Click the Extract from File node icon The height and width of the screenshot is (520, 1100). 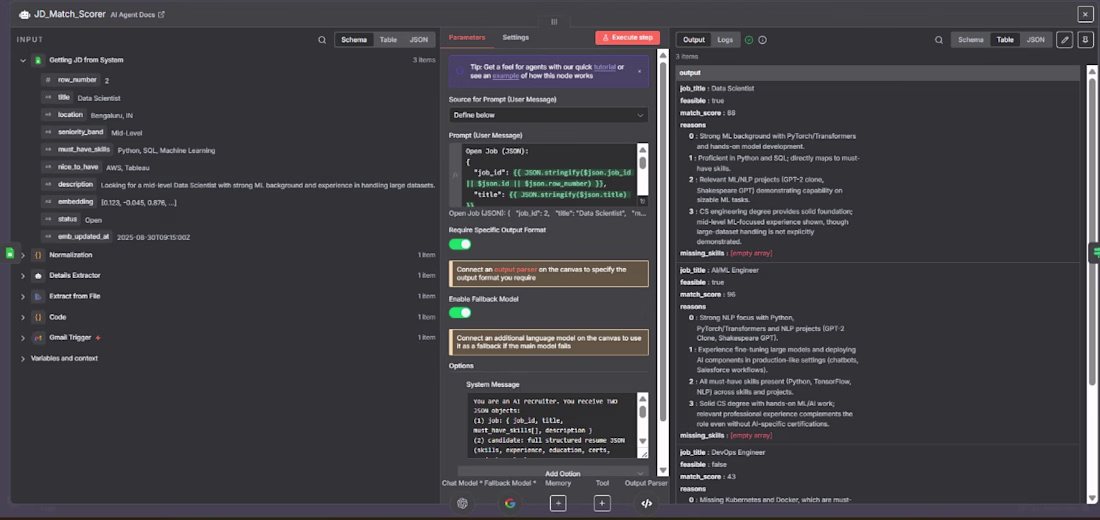38,296
